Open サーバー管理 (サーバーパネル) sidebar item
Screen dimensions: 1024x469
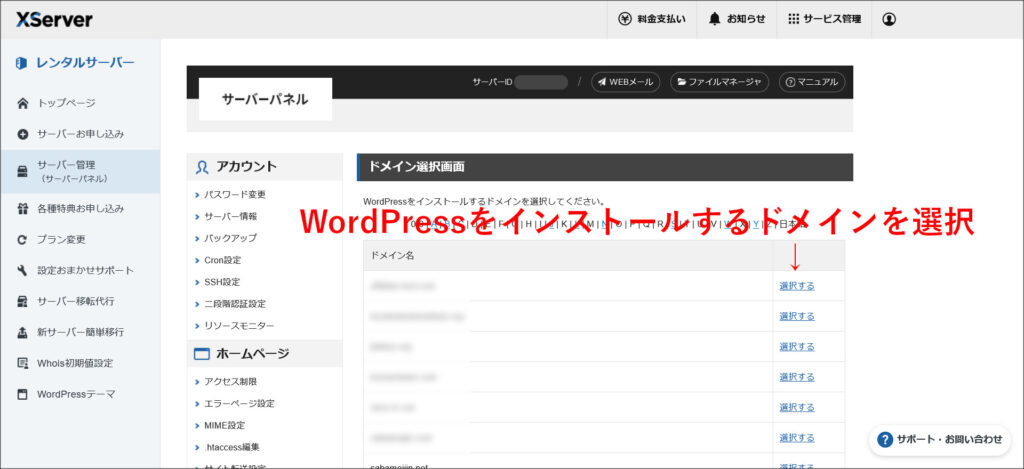72,171
